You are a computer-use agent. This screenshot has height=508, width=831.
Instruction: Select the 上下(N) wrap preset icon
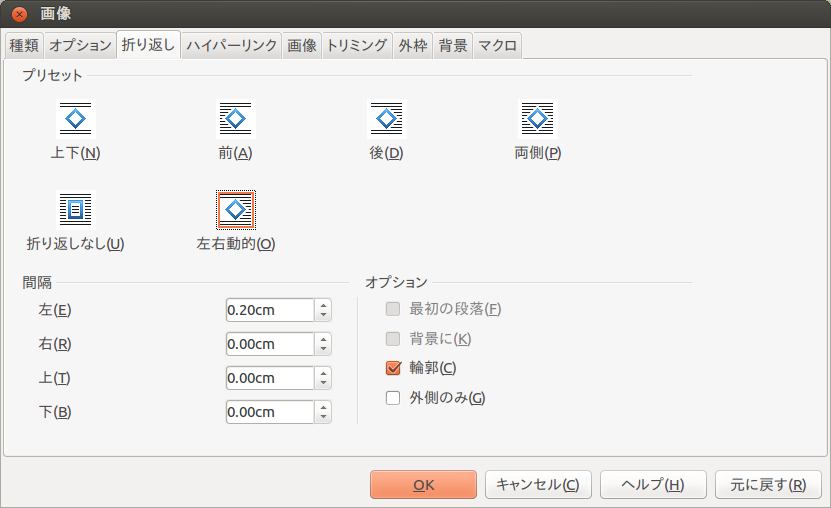(x=75, y=119)
